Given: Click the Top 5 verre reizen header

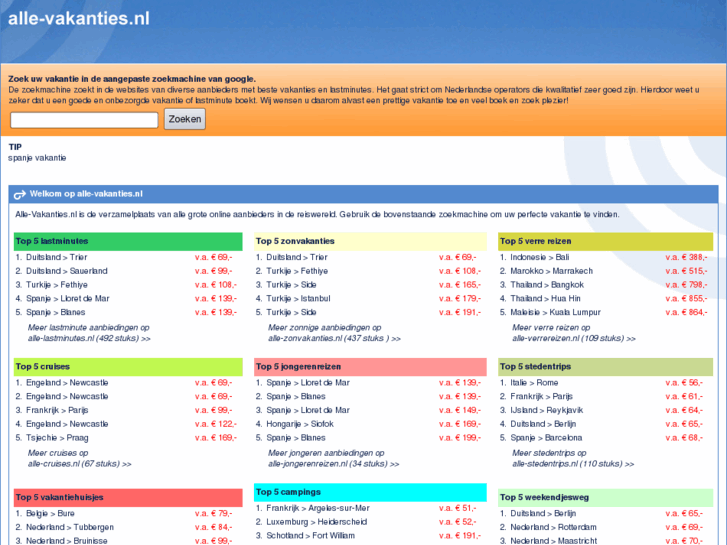Looking at the screenshot, I should [x=606, y=242].
